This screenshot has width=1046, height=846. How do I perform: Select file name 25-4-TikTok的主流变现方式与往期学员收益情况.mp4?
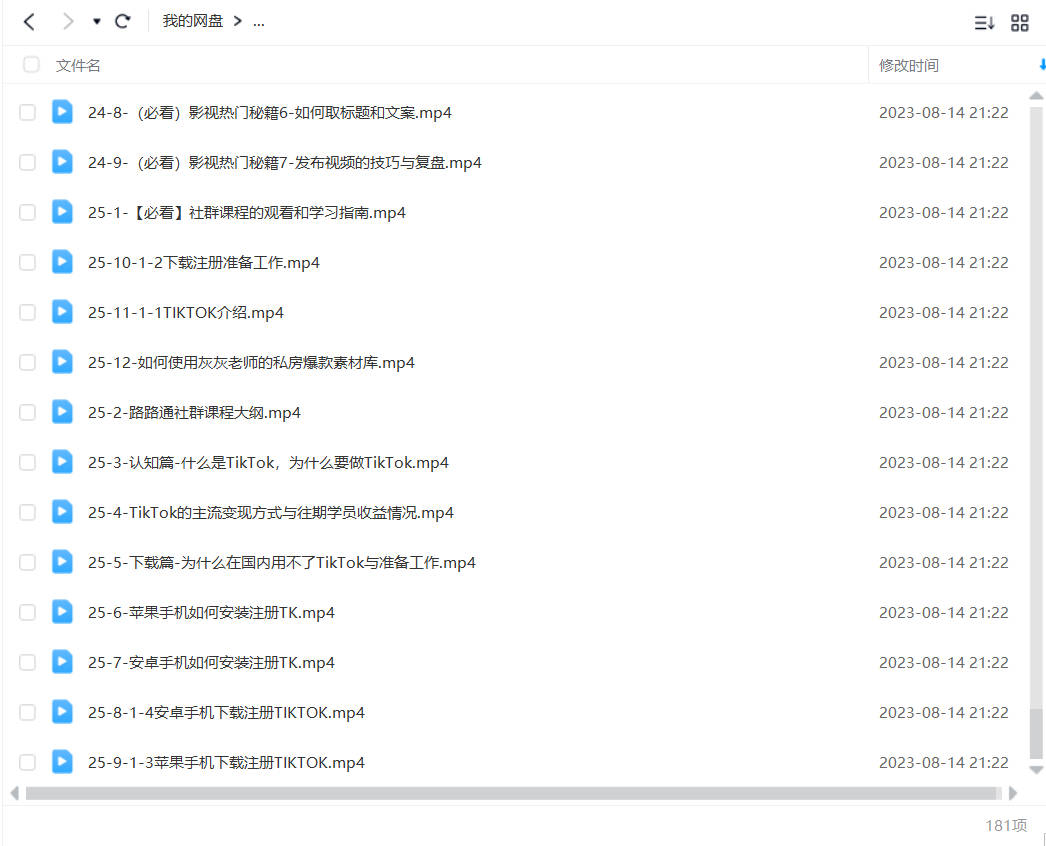click(270, 513)
